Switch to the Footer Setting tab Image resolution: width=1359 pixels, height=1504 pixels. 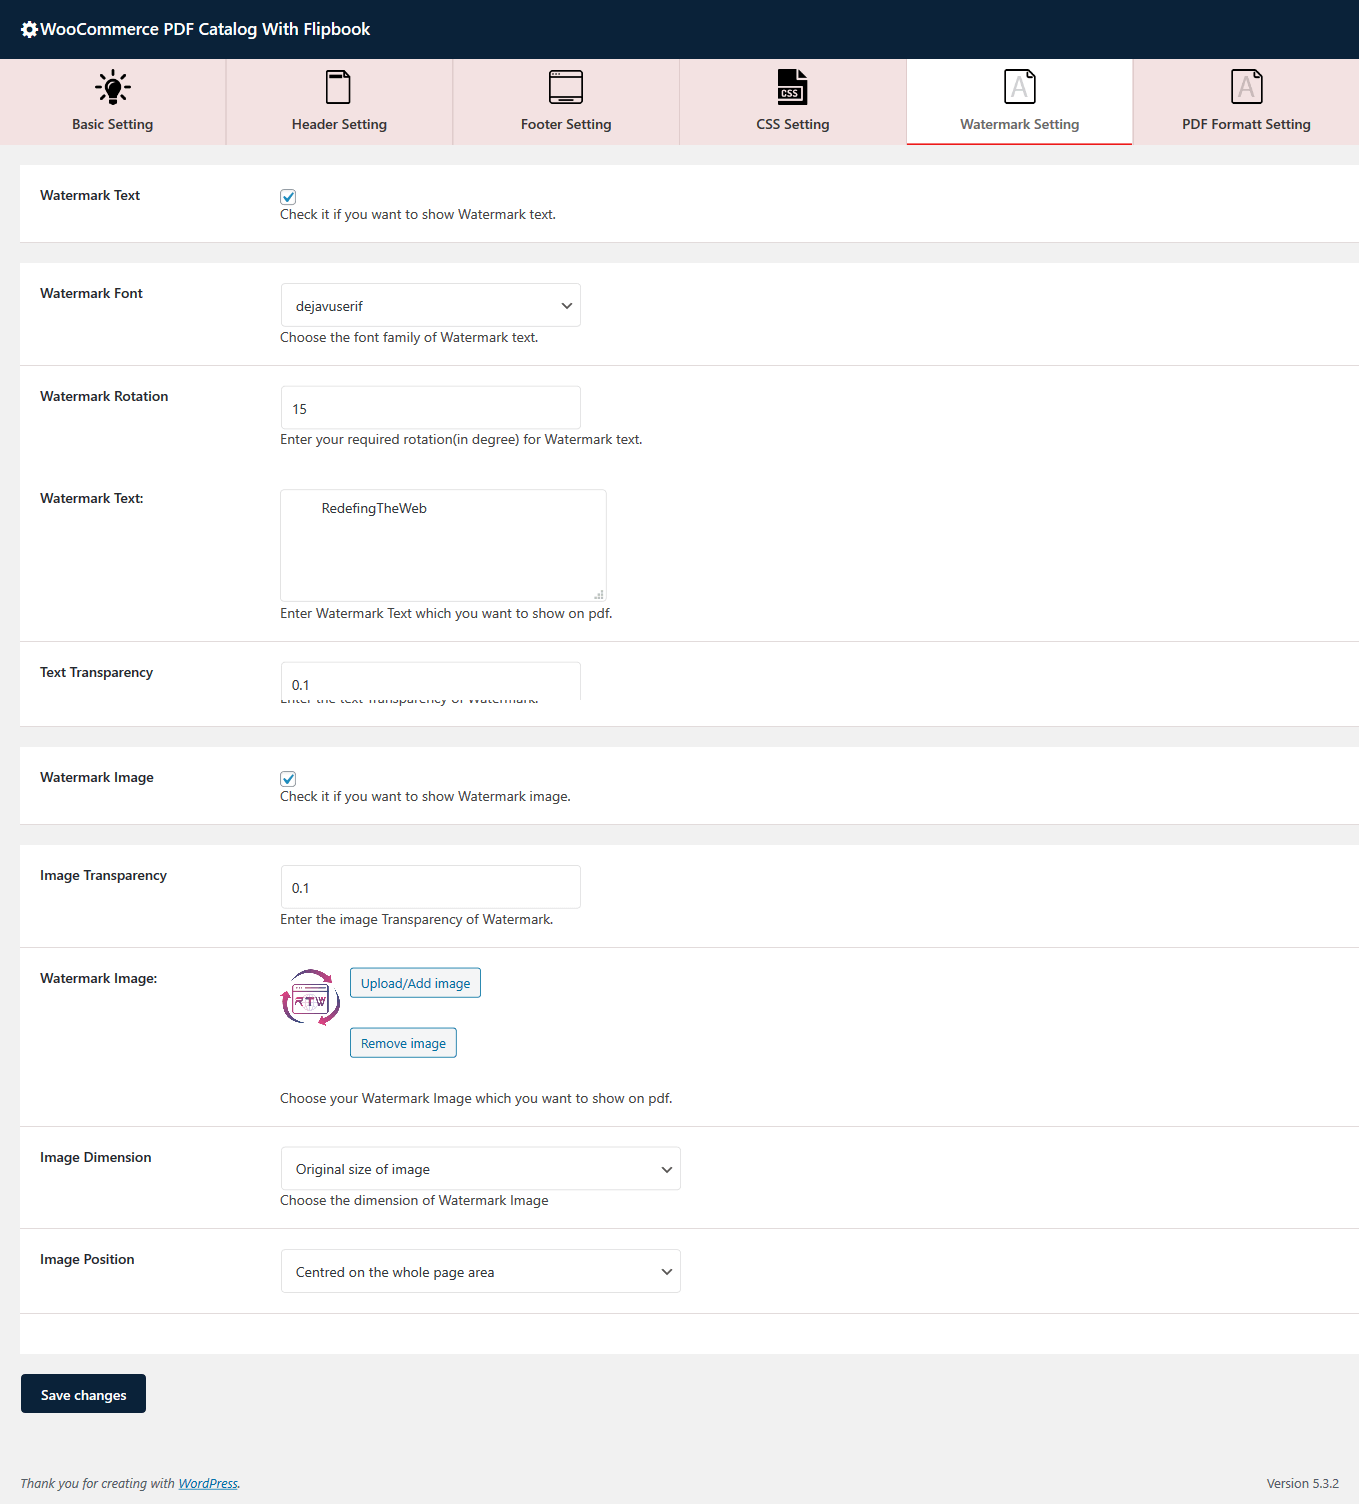(566, 124)
